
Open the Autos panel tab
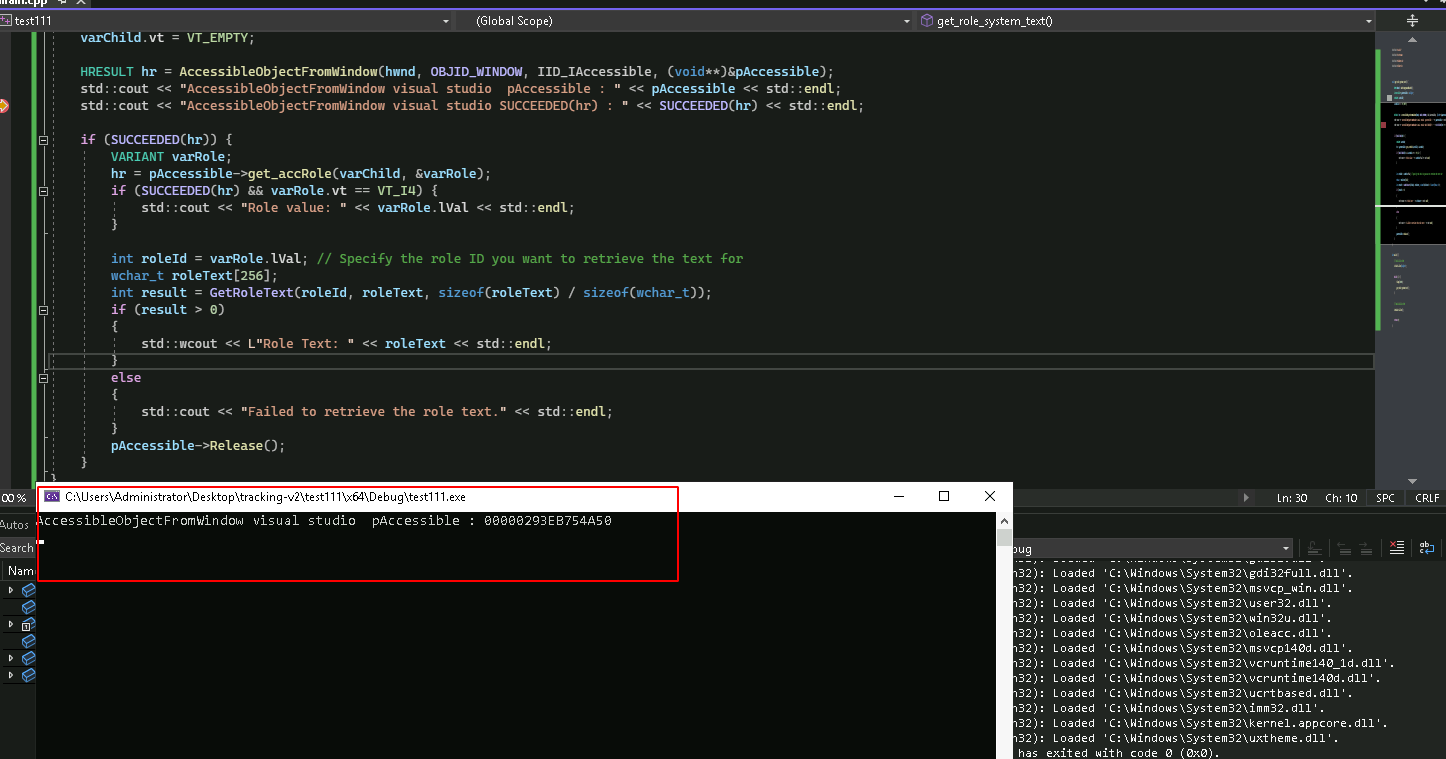click(14, 525)
